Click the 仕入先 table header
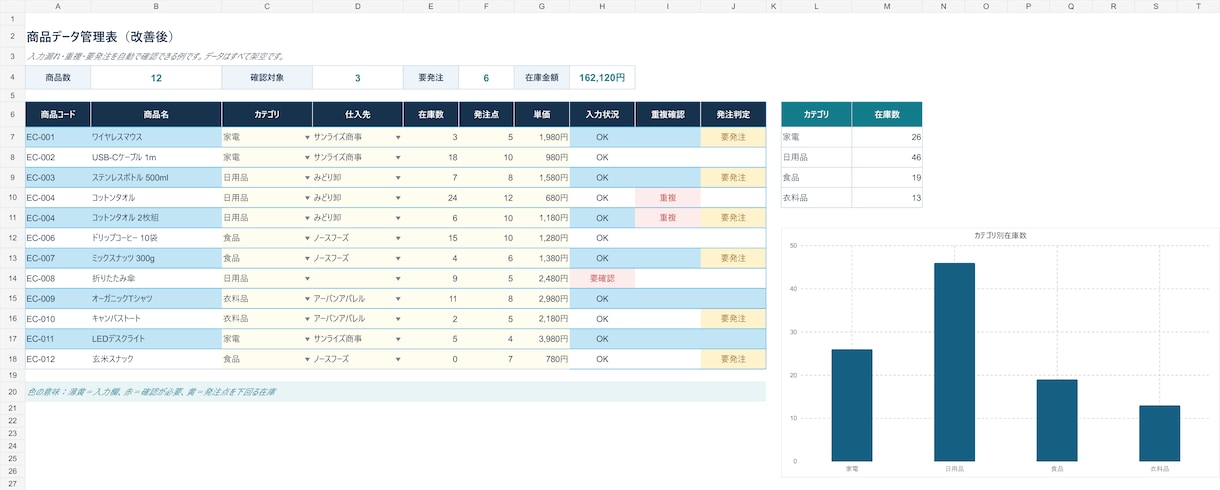1220x490 pixels. click(358, 114)
